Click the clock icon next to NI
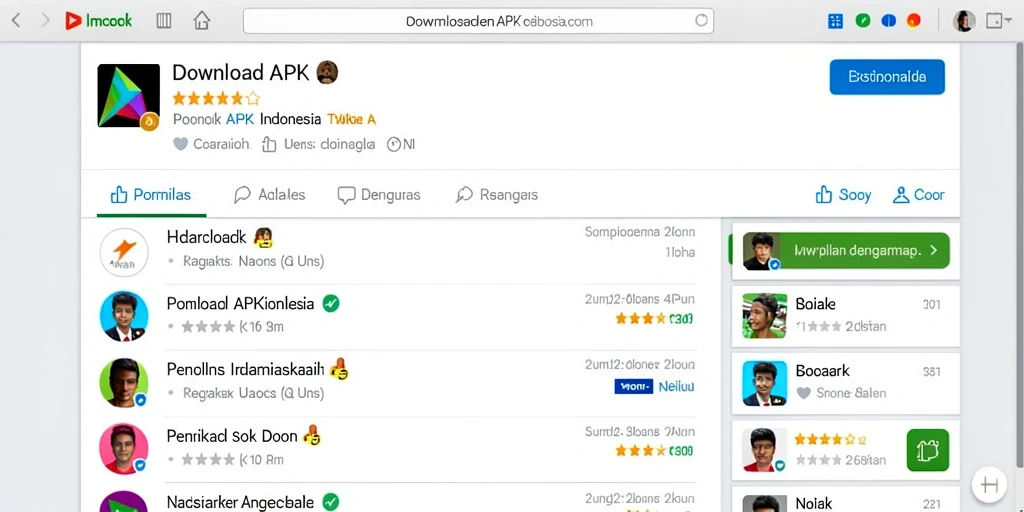Image resolution: width=1024 pixels, height=512 pixels. (394, 144)
